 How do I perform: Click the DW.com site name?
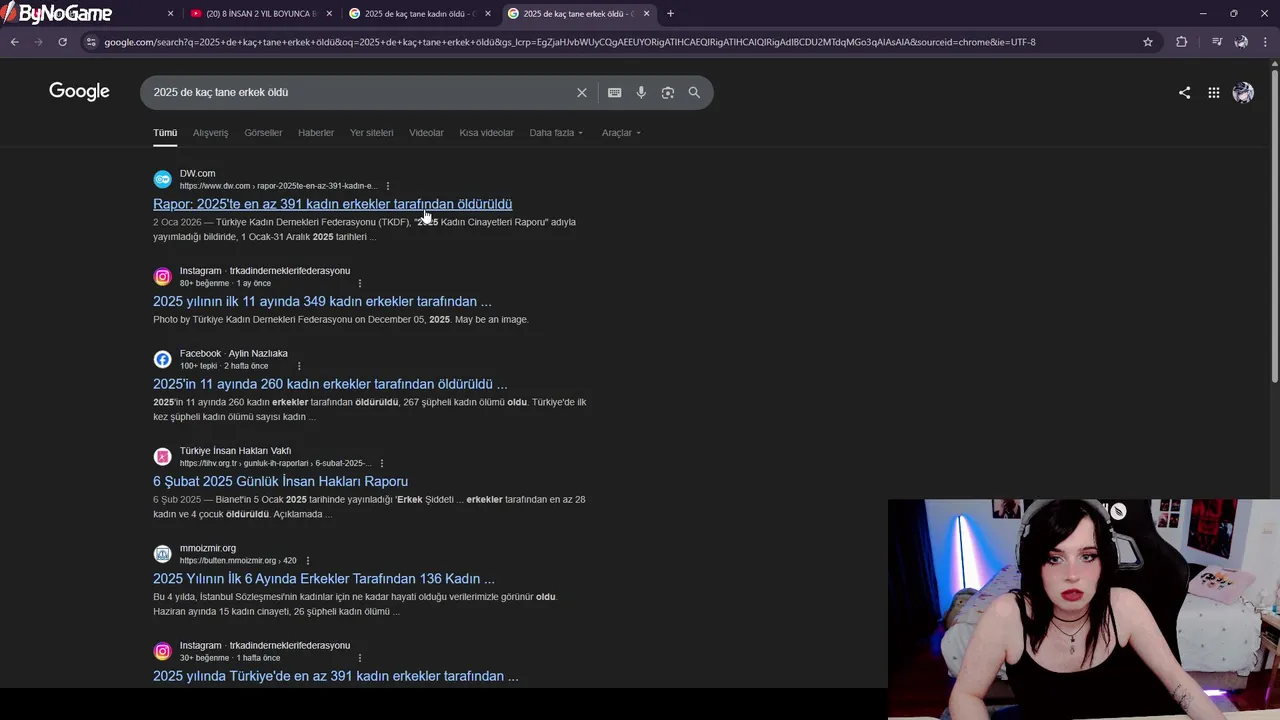[x=197, y=173]
